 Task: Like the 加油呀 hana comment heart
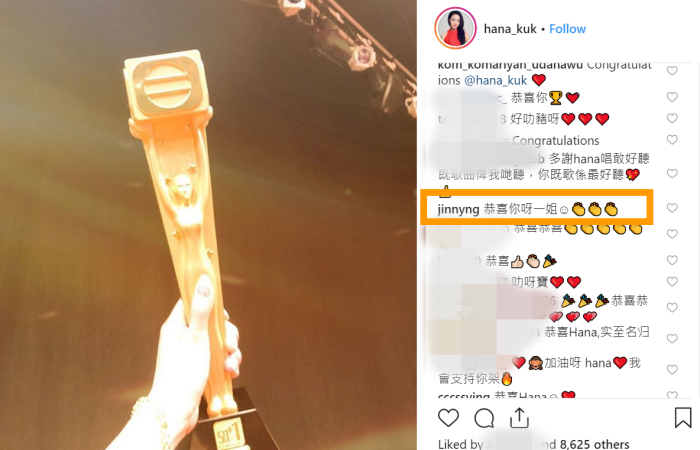672,369
